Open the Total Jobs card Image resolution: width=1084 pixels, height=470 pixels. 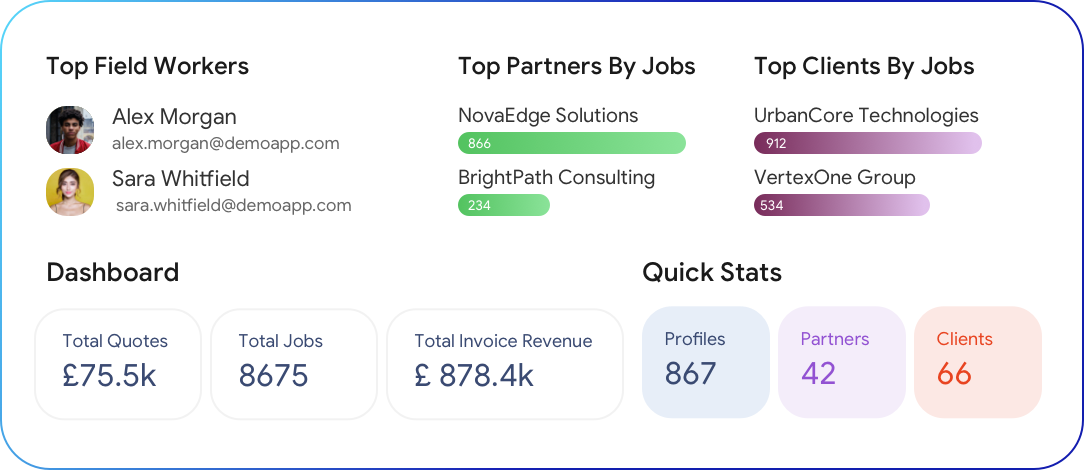(x=294, y=363)
